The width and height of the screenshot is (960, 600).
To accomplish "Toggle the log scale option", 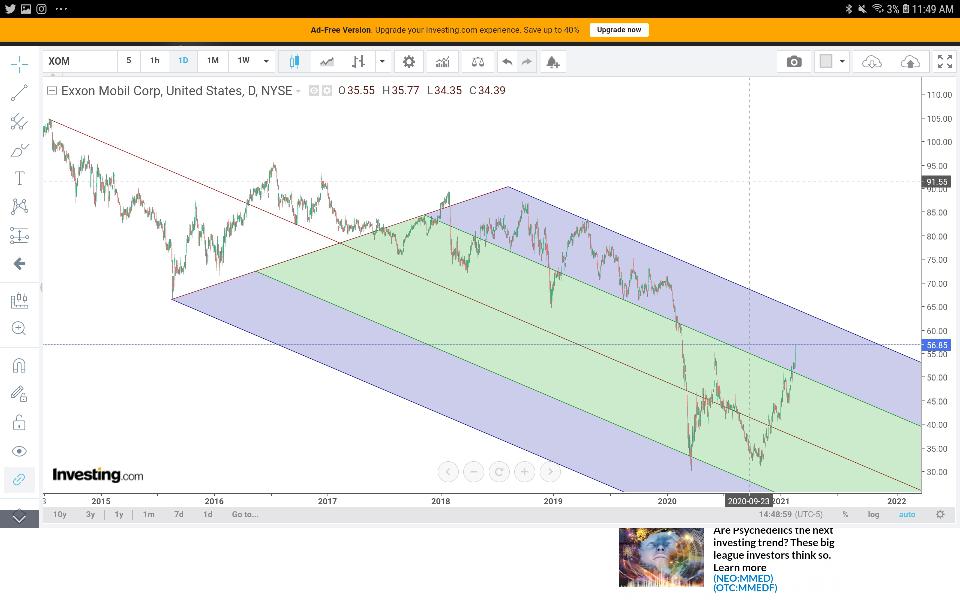I will (873, 514).
